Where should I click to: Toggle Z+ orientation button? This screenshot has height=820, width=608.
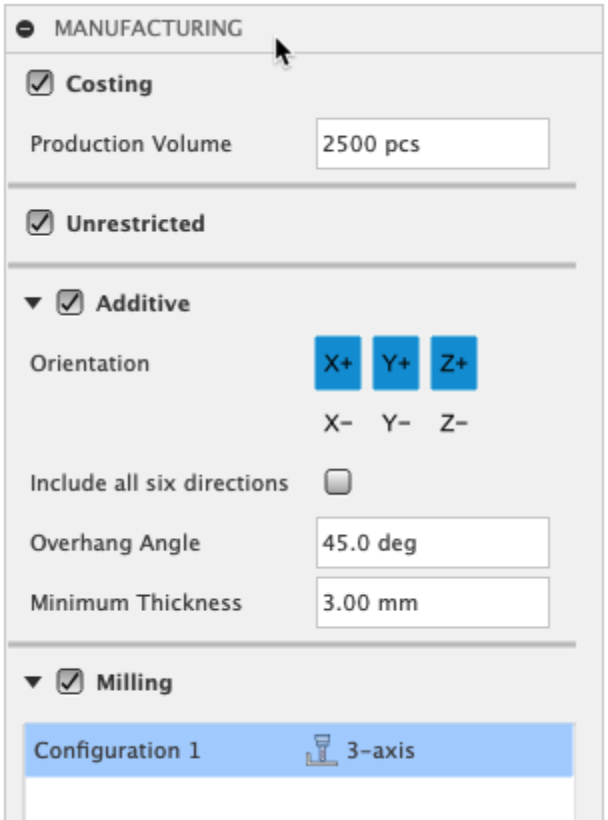(x=454, y=364)
